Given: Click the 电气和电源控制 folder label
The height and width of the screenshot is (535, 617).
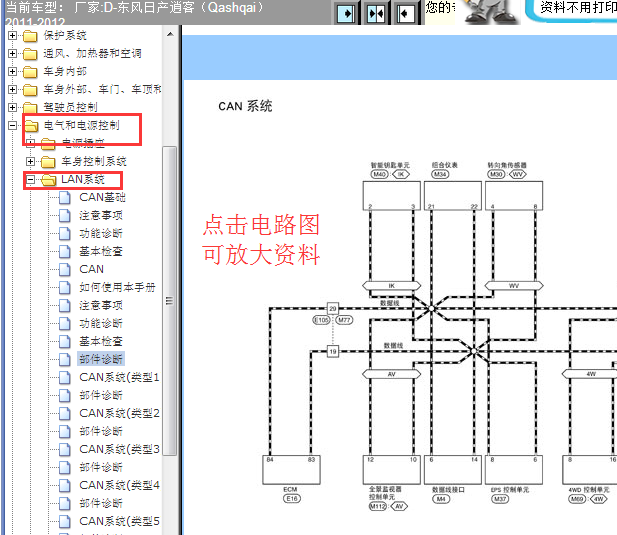Looking at the screenshot, I should tap(81, 125).
